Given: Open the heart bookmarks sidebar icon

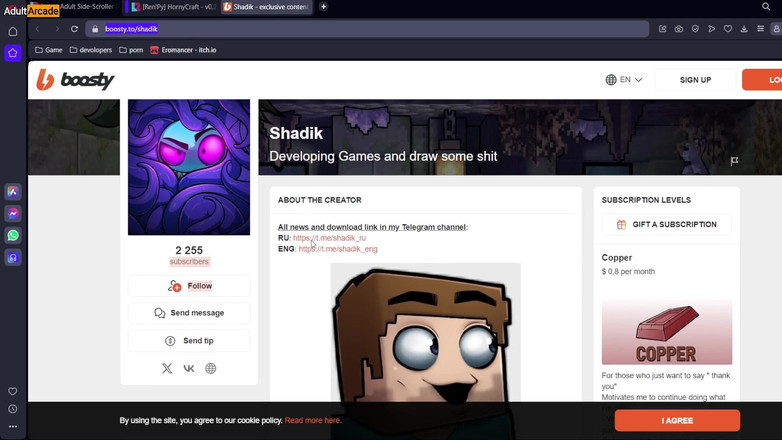Looking at the screenshot, I should coord(13,392).
